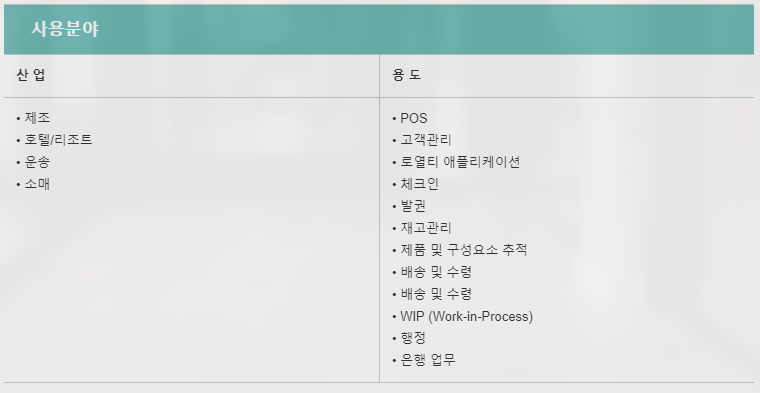
Task: Click the 발권 entry
Action: point(413,206)
